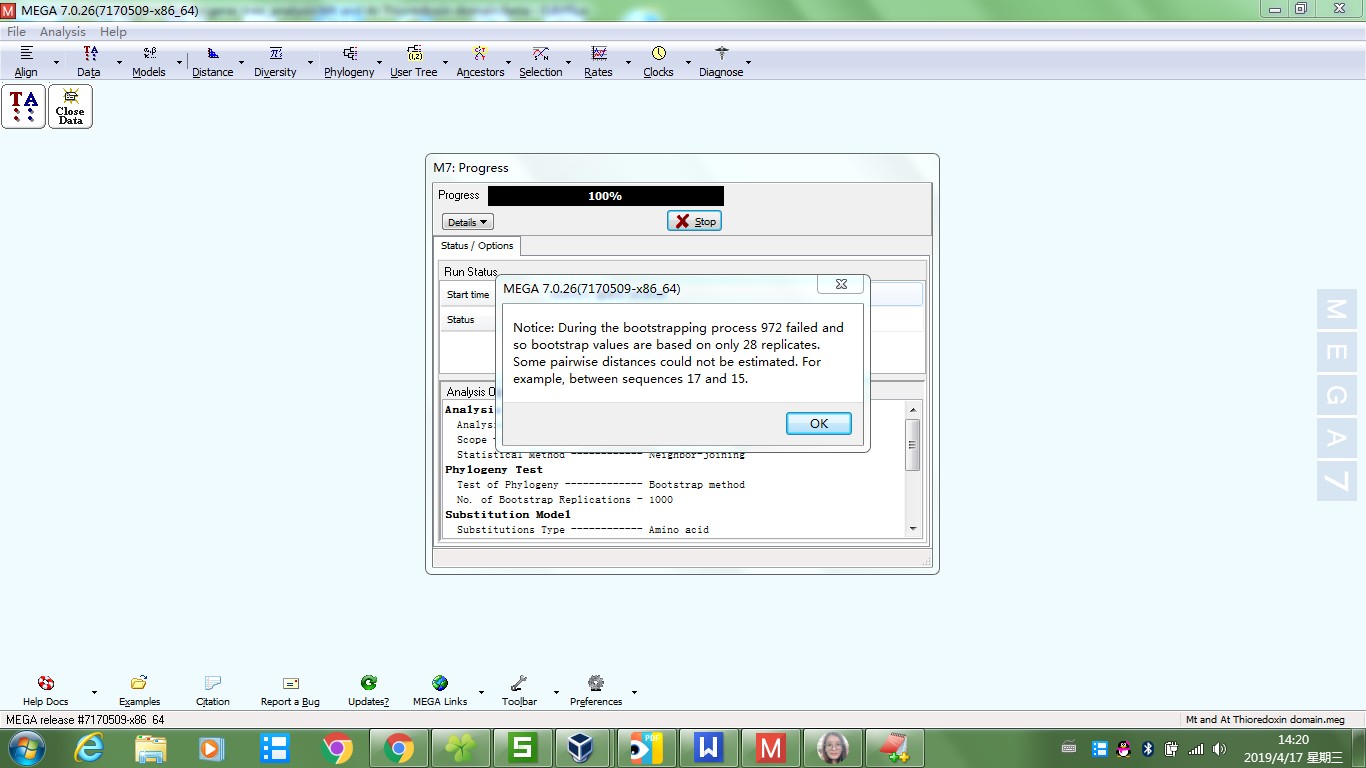
Task: Expand the Rates dropdown arrow
Action: pos(628,62)
